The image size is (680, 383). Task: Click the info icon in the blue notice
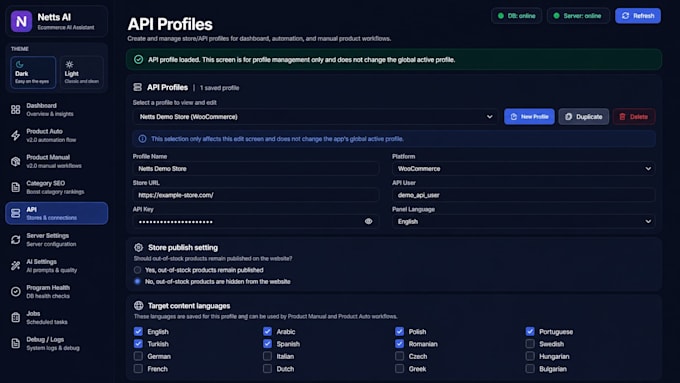point(142,139)
